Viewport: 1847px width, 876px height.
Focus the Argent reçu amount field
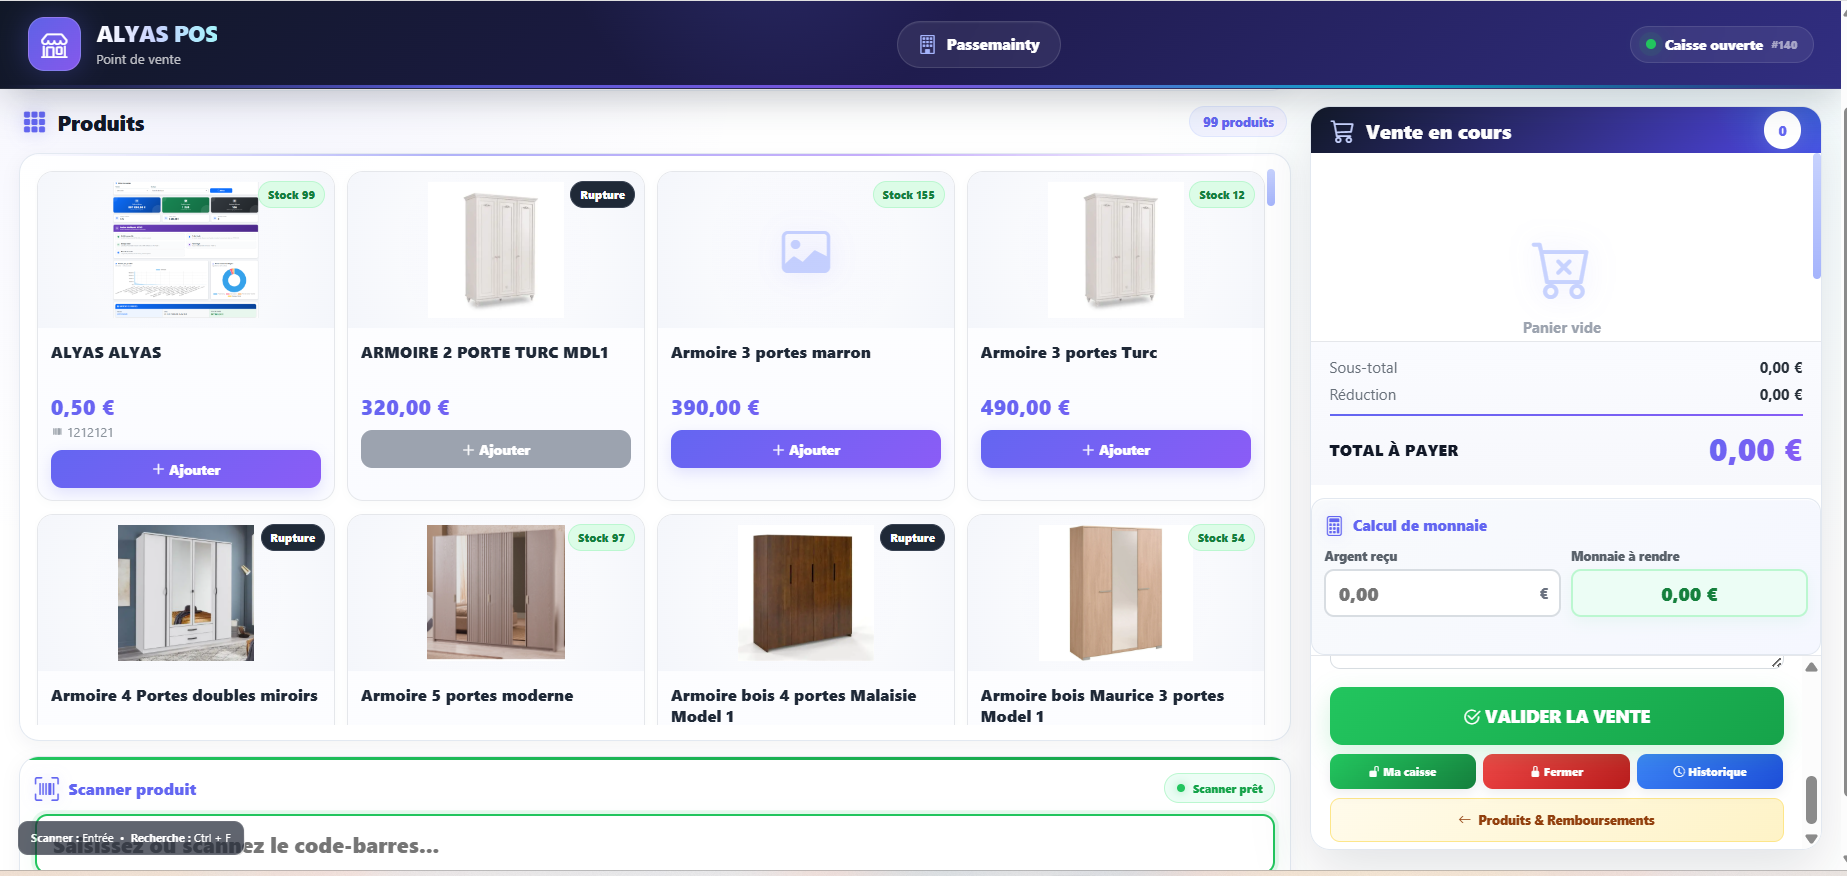(1442, 594)
